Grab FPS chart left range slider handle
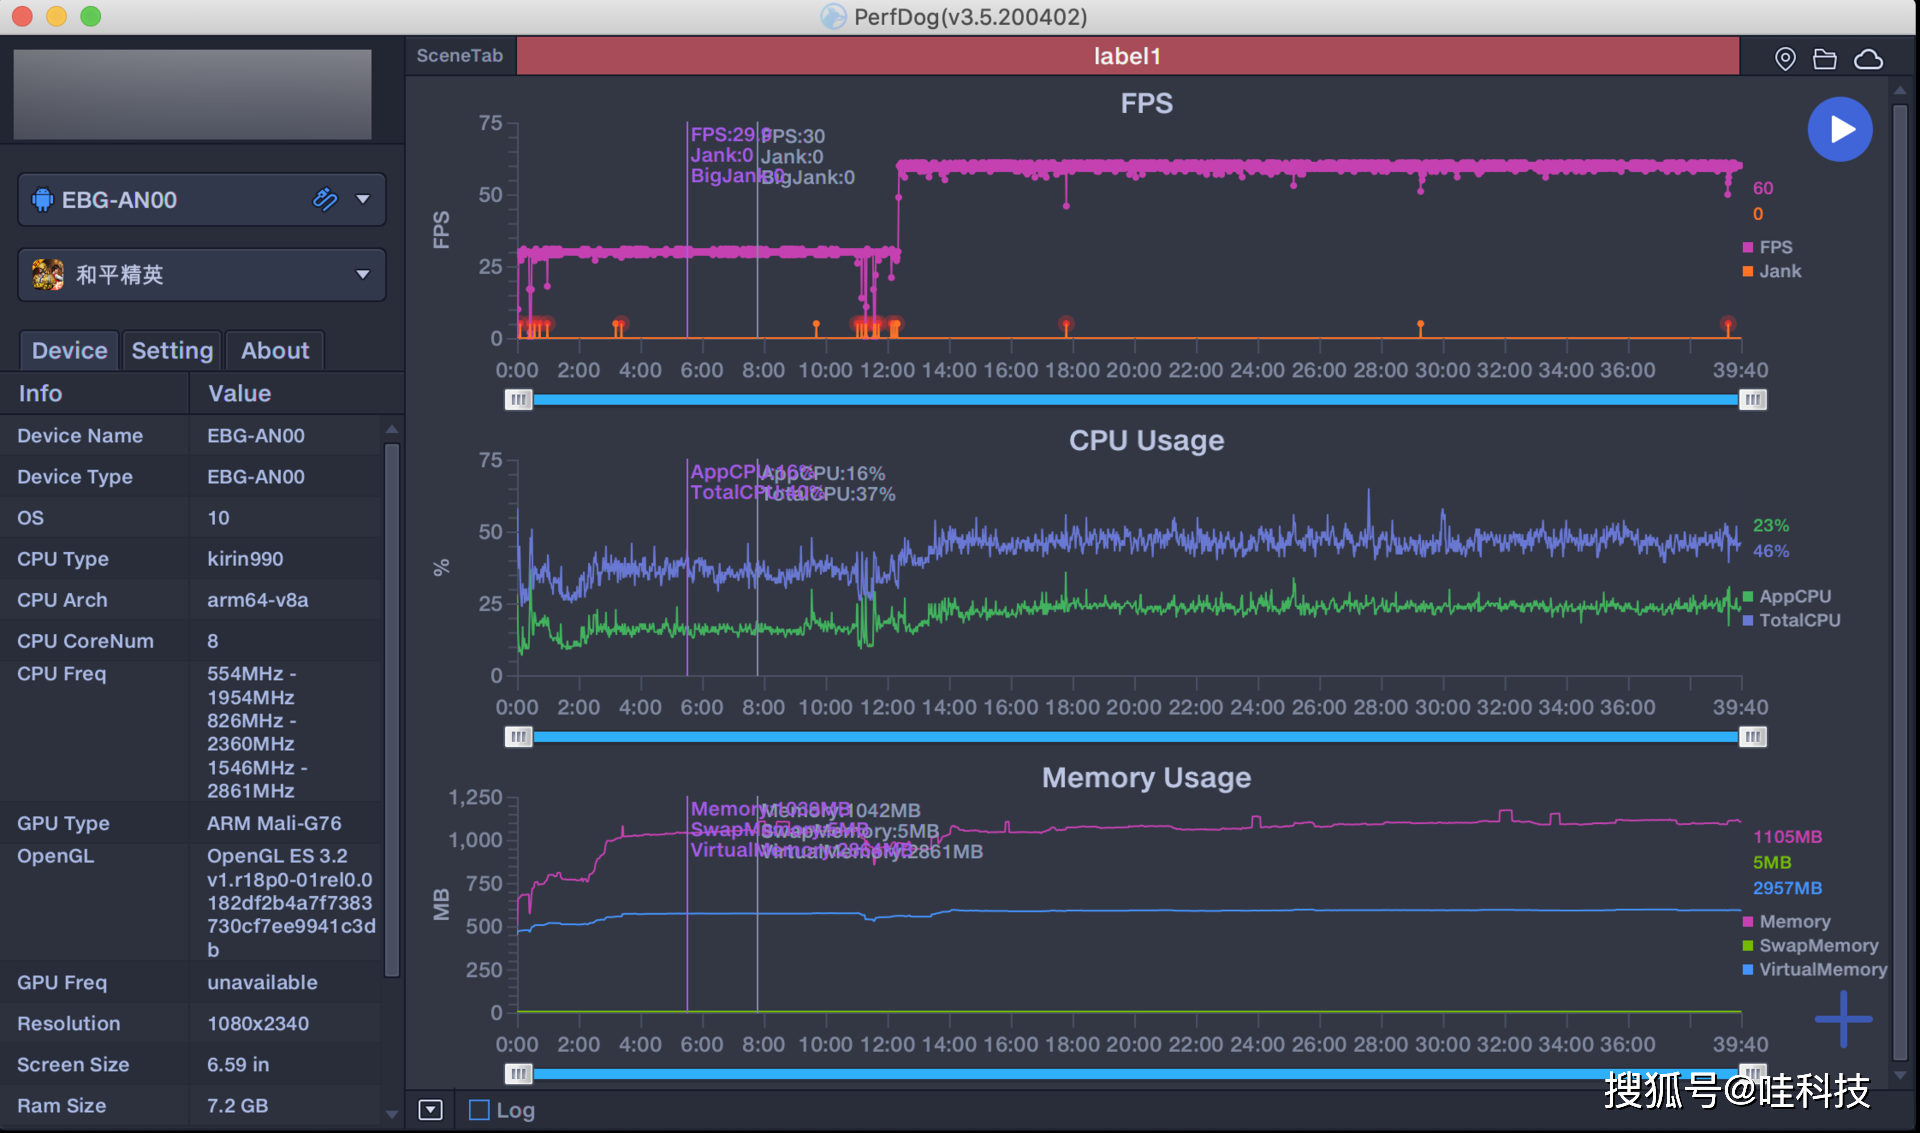 point(518,400)
